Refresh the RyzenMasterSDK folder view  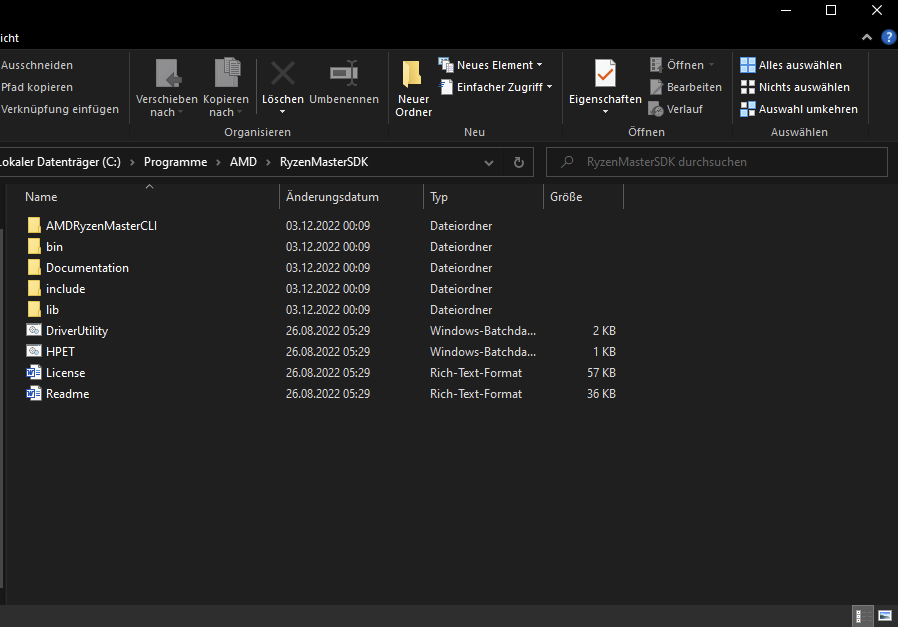tap(518, 163)
